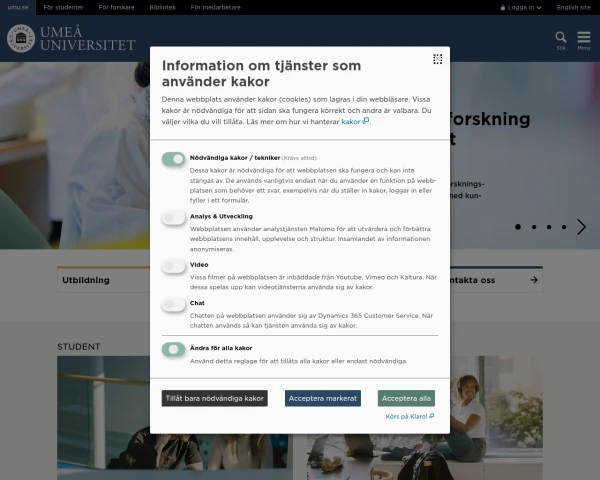This screenshot has height=480, width=600.
Task: Open the Körs på Klaro! link
Action: 409,416
